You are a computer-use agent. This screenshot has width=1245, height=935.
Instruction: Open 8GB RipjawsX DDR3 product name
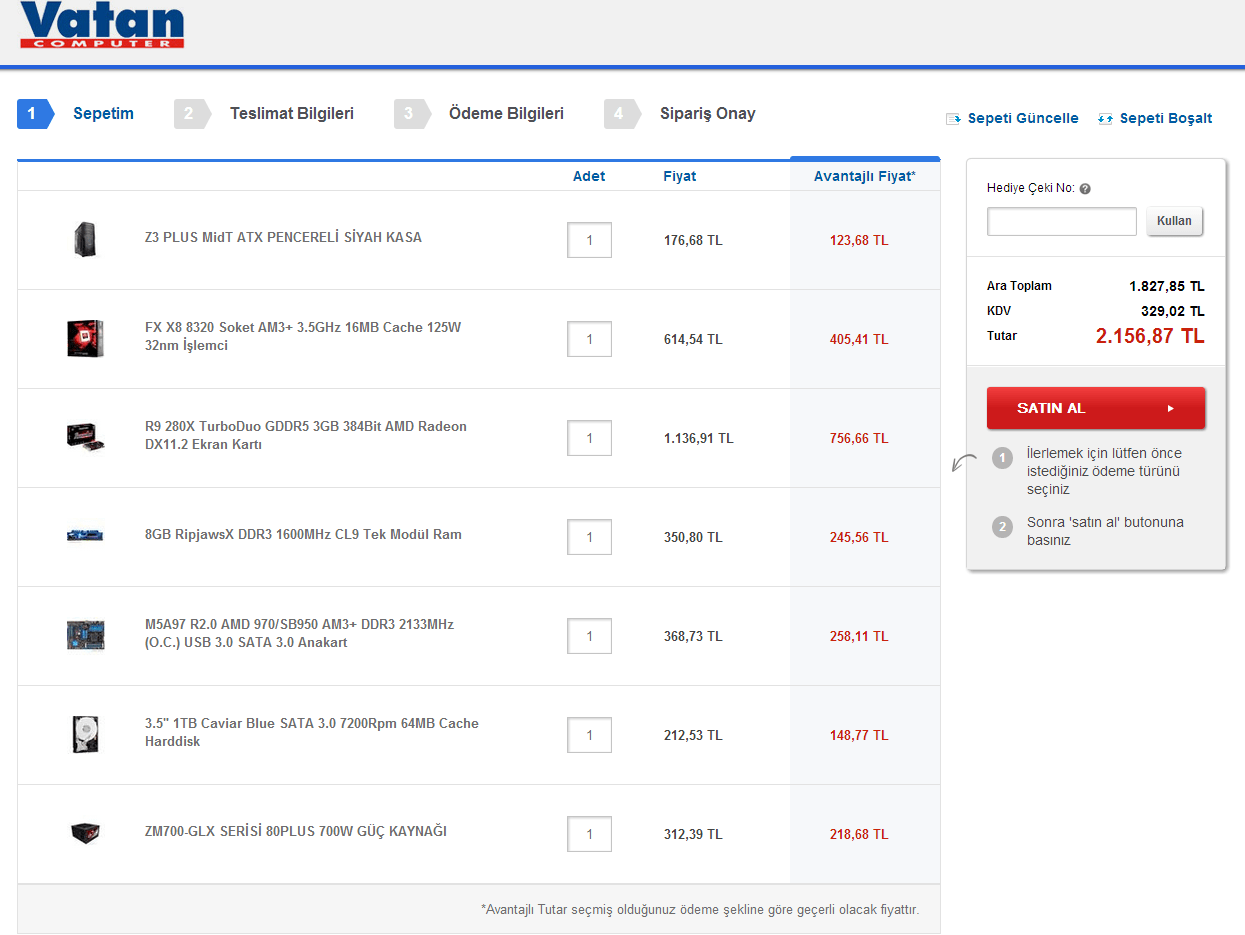pos(303,534)
